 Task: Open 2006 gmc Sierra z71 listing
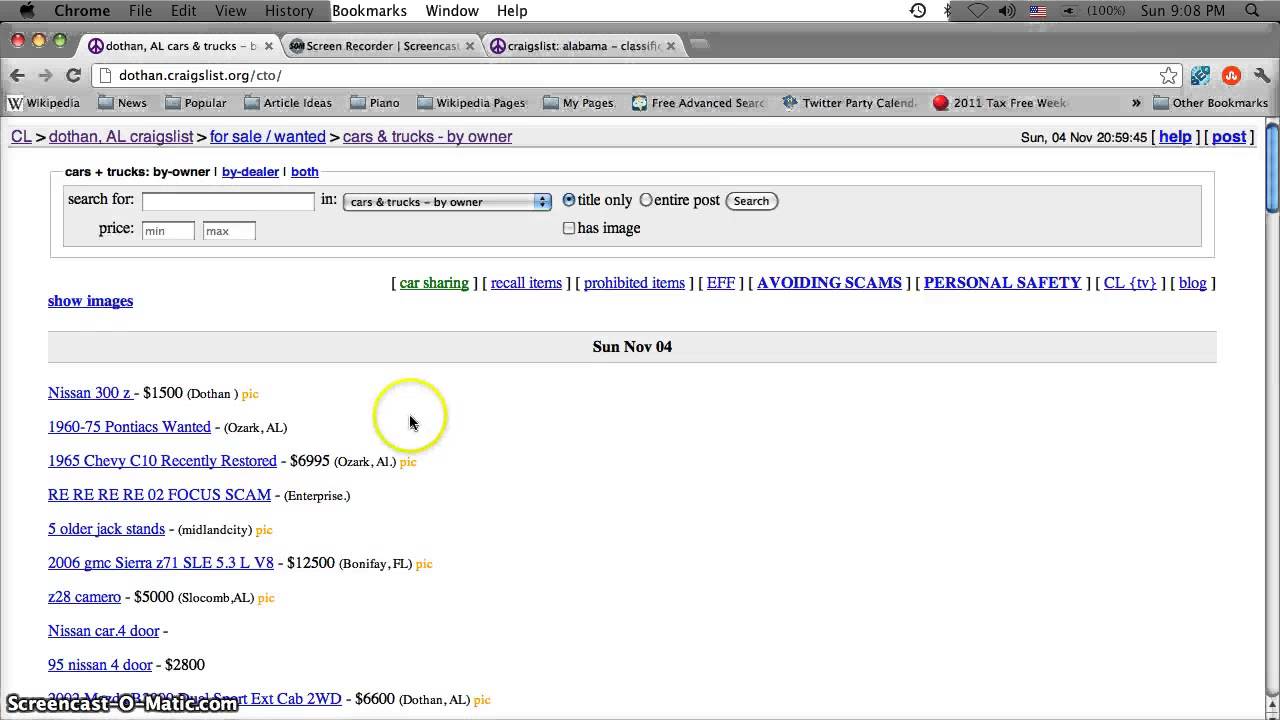click(x=161, y=563)
